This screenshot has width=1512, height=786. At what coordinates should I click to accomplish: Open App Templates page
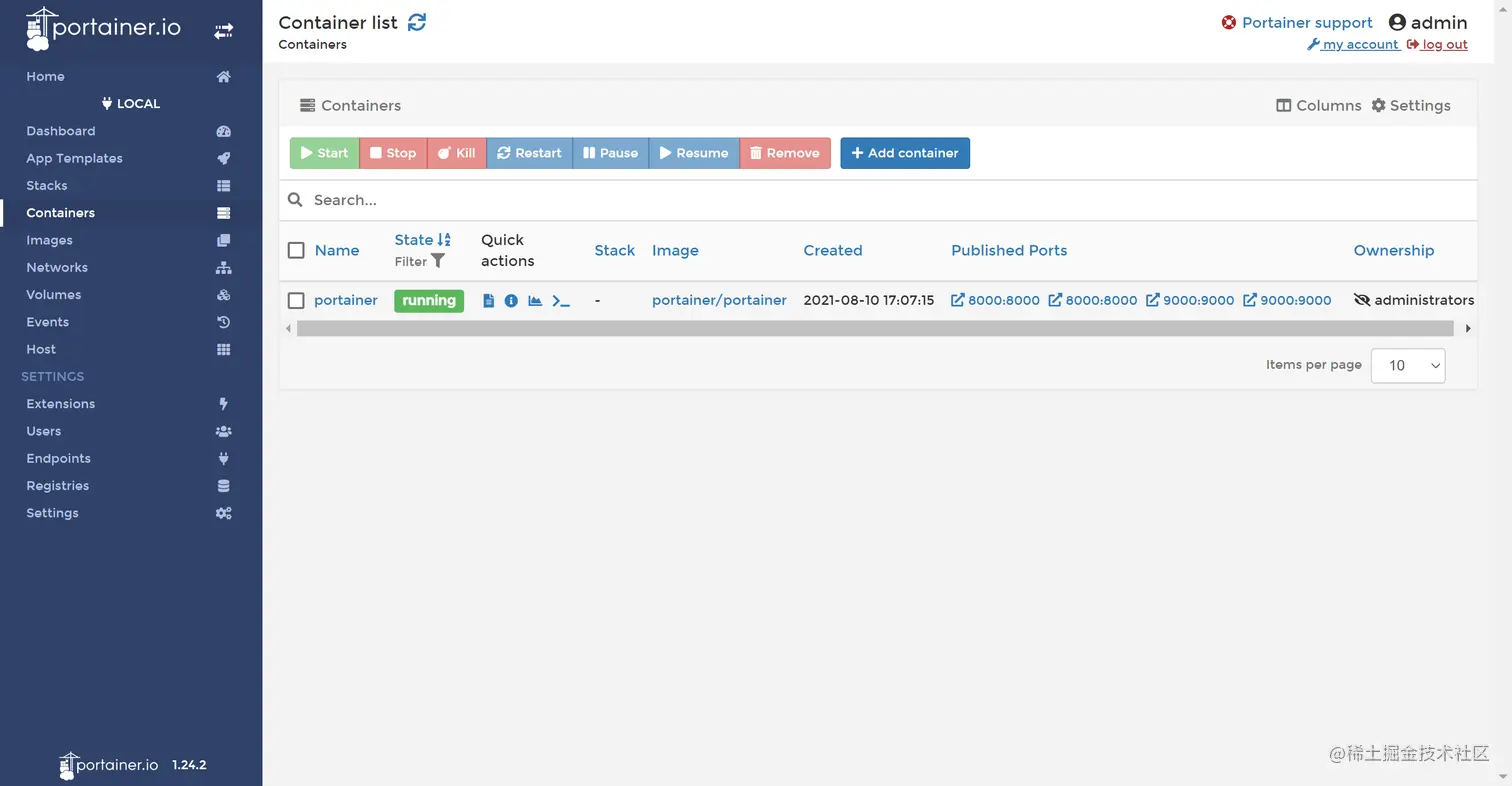click(x=130, y=158)
